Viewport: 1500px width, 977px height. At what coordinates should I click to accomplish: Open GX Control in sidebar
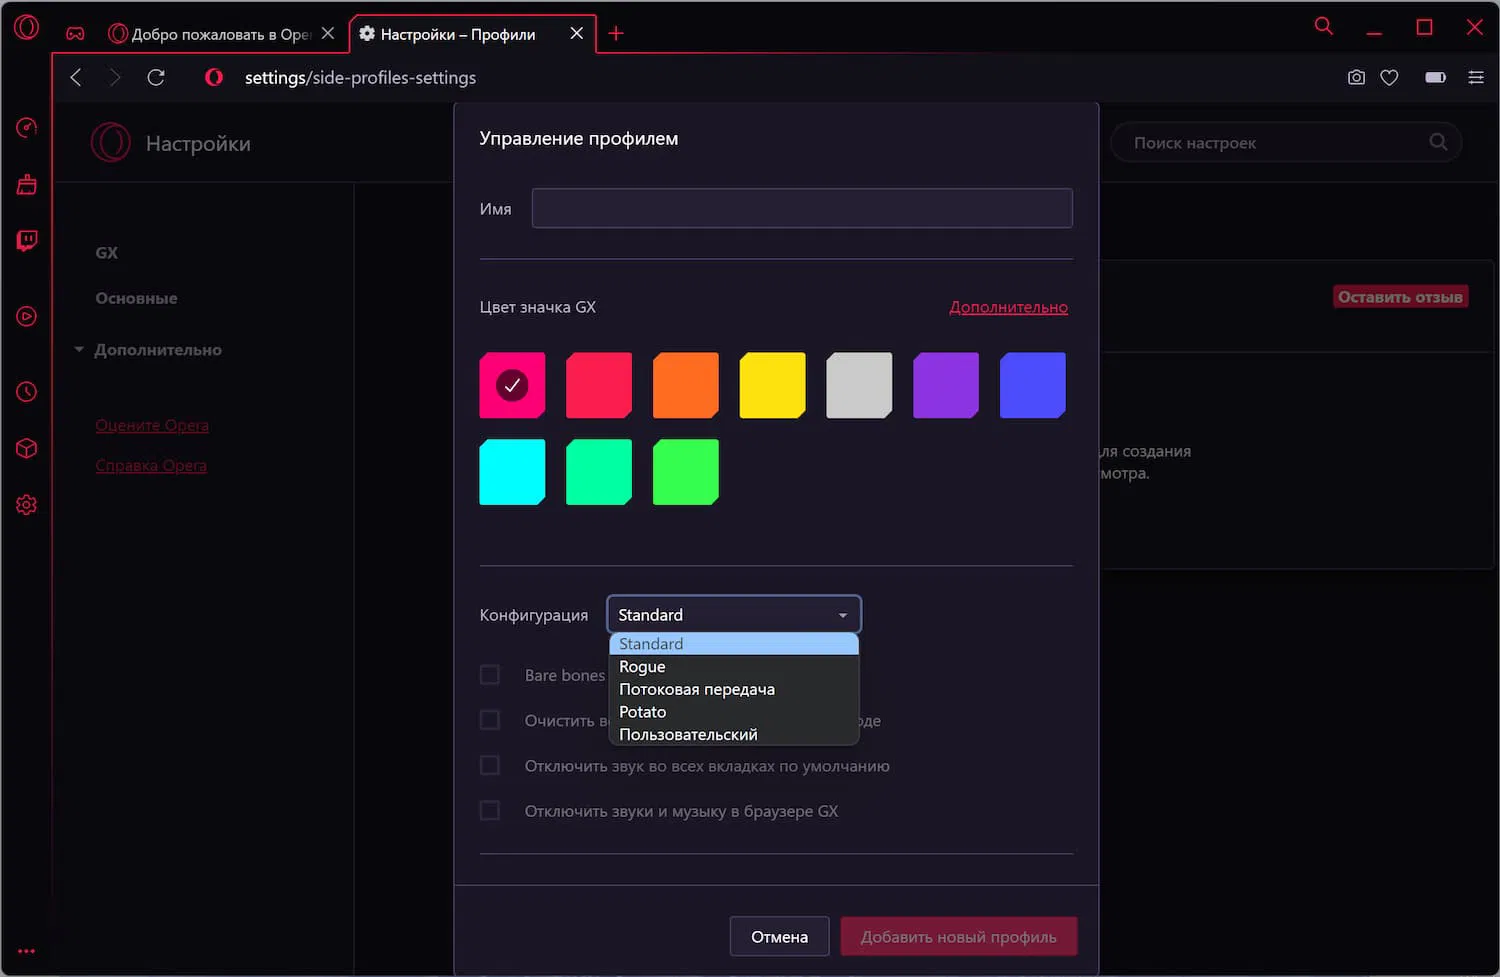tap(27, 127)
